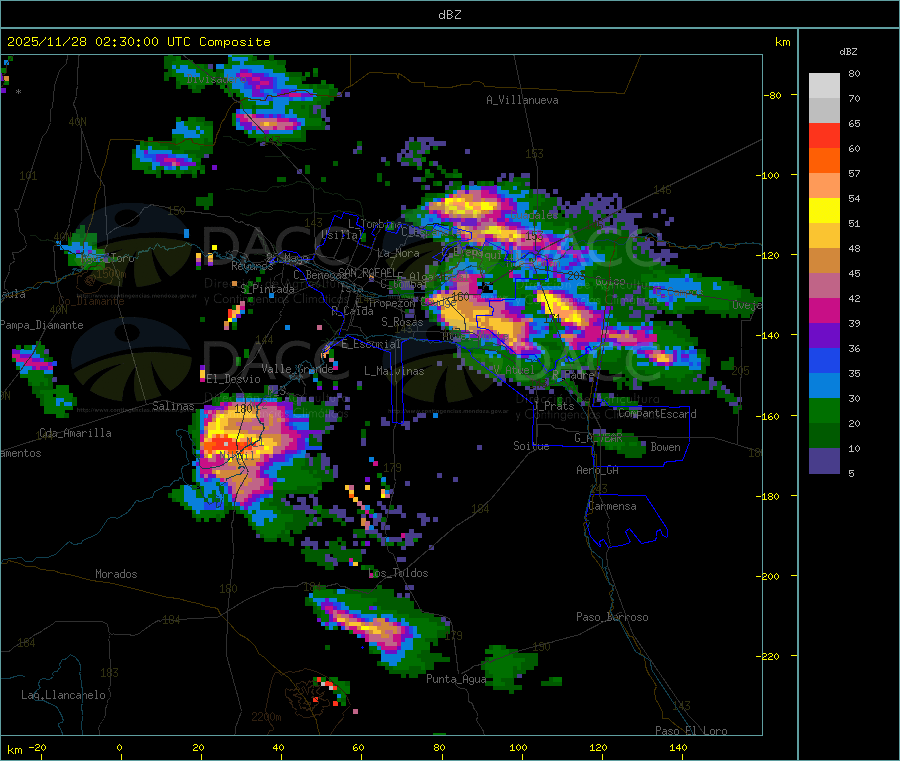Click the 'Paso_Barroso' map label

pos(612,617)
